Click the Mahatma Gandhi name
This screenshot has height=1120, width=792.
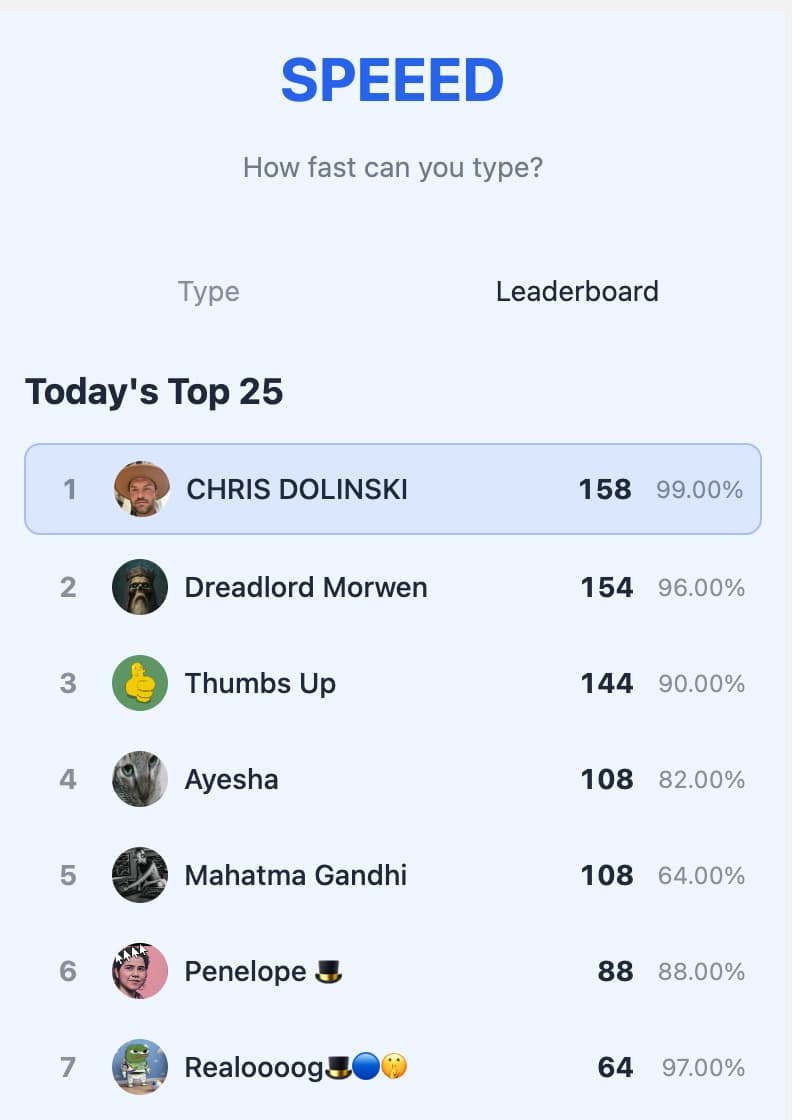[296, 875]
